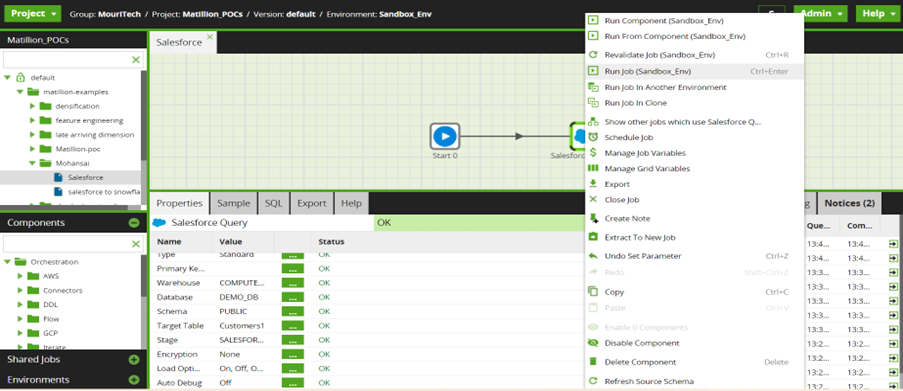Click the Copy icon in context menu

(593, 291)
